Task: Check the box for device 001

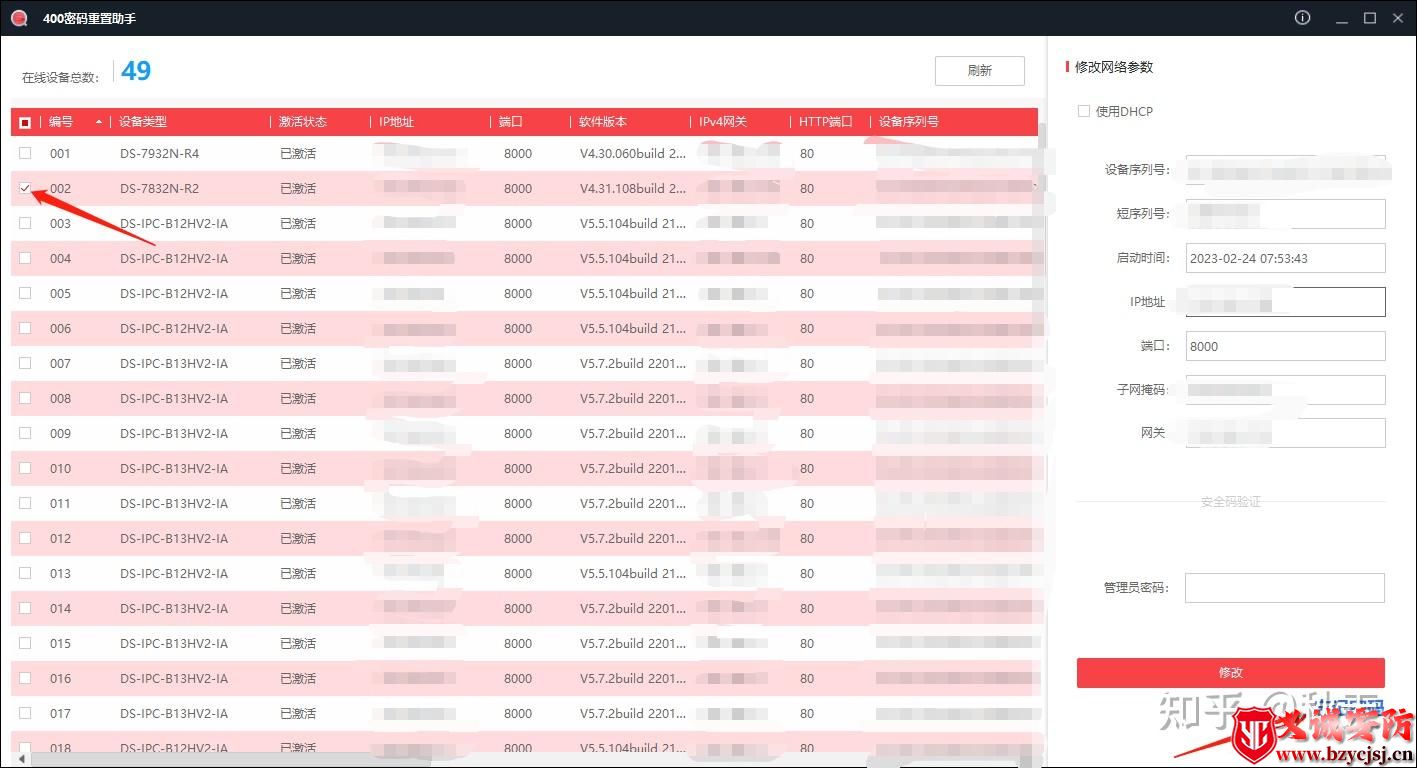Action: [25, 153]
